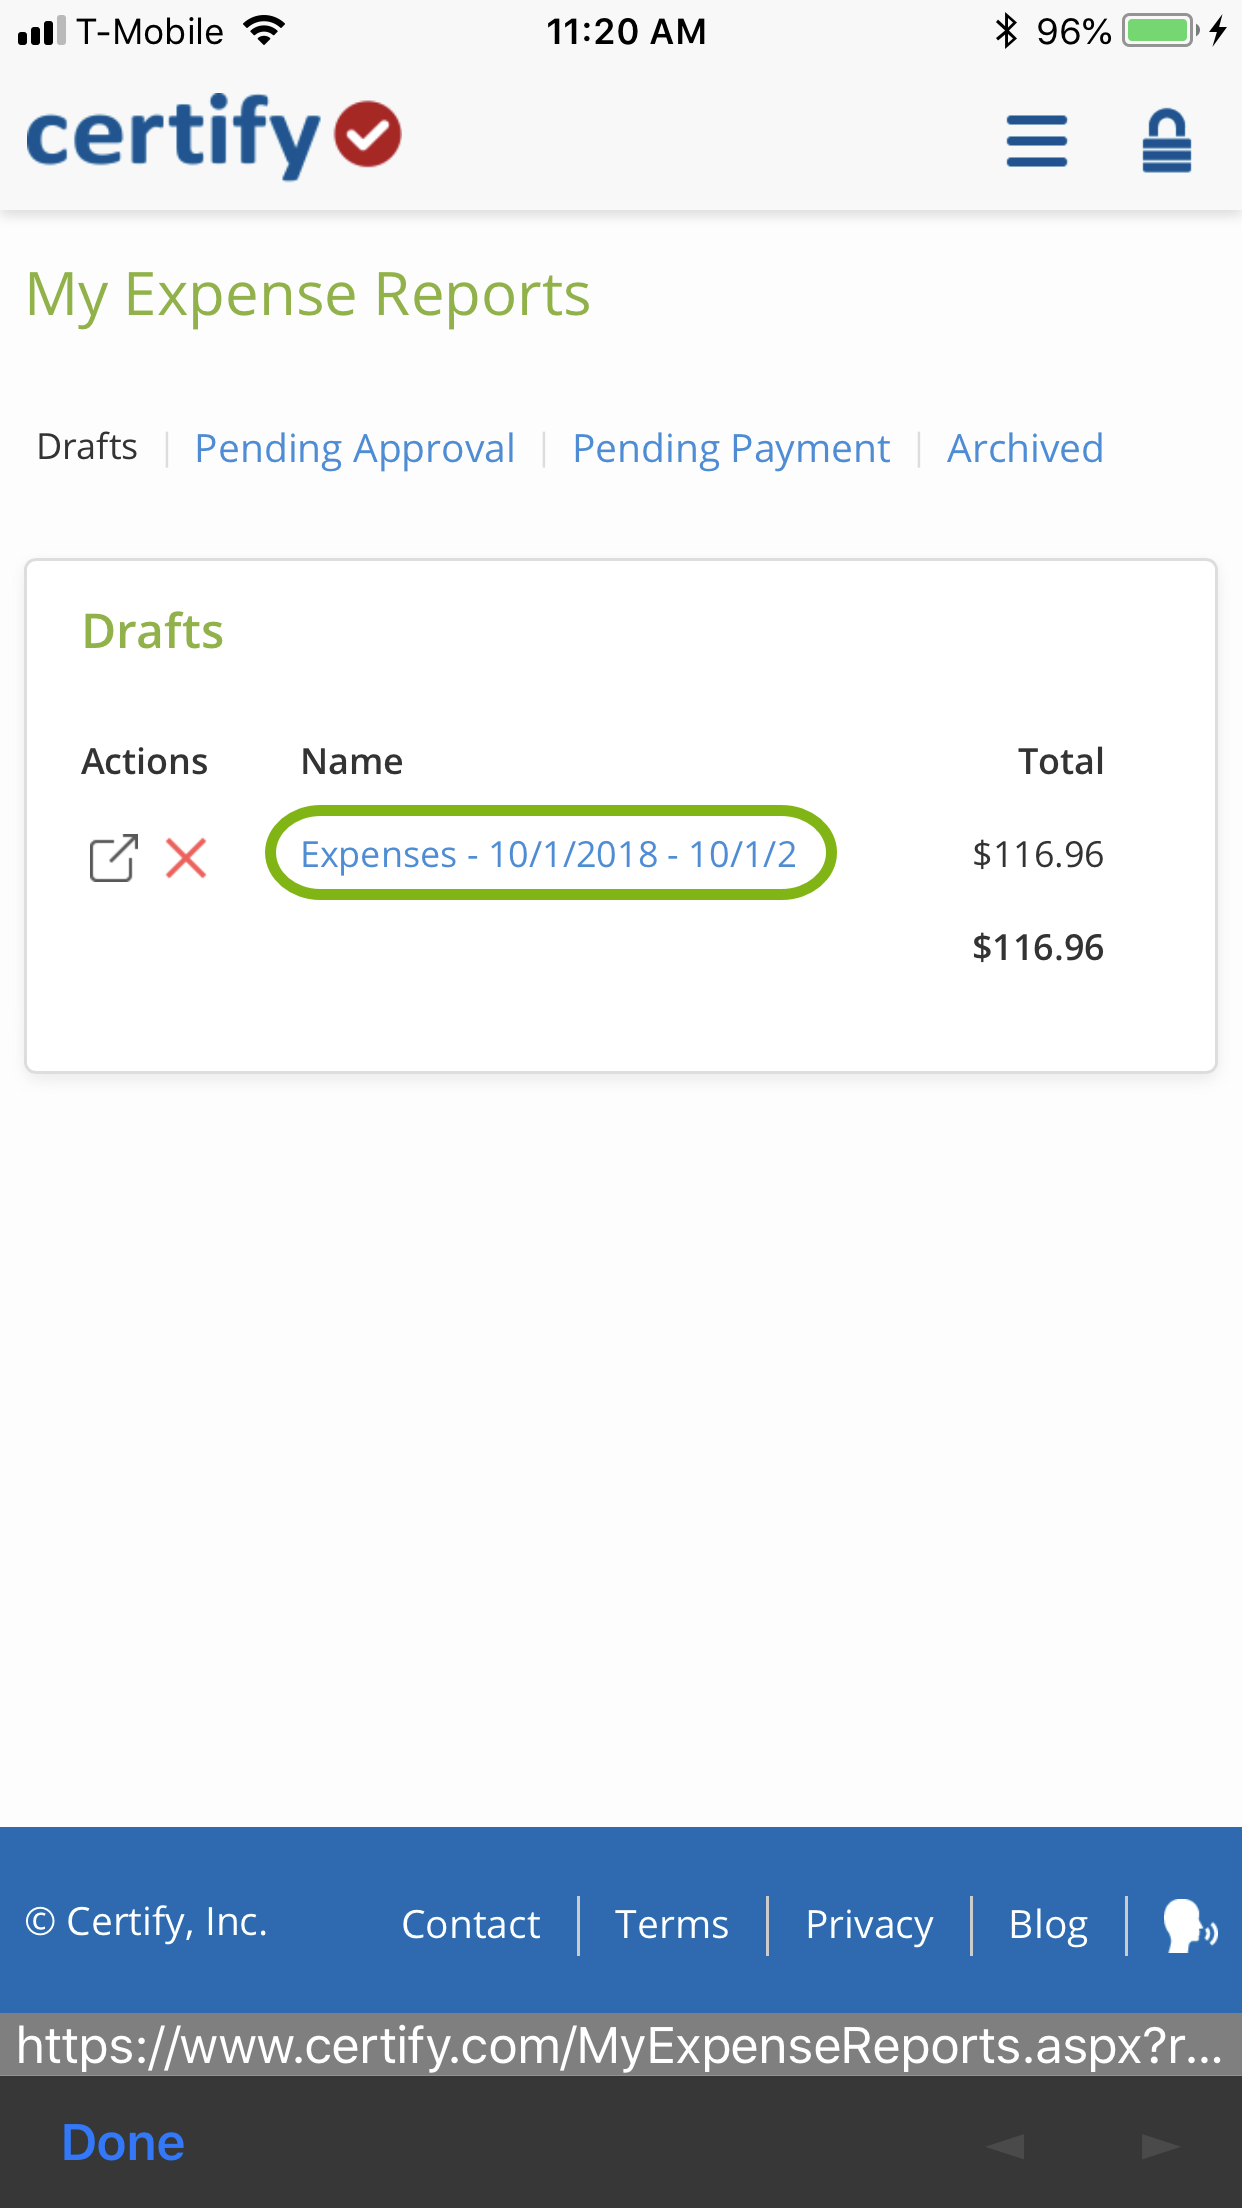Open the Blog footer link
Screen dimensions: 1242x2208
(x=1048, y=1925)
